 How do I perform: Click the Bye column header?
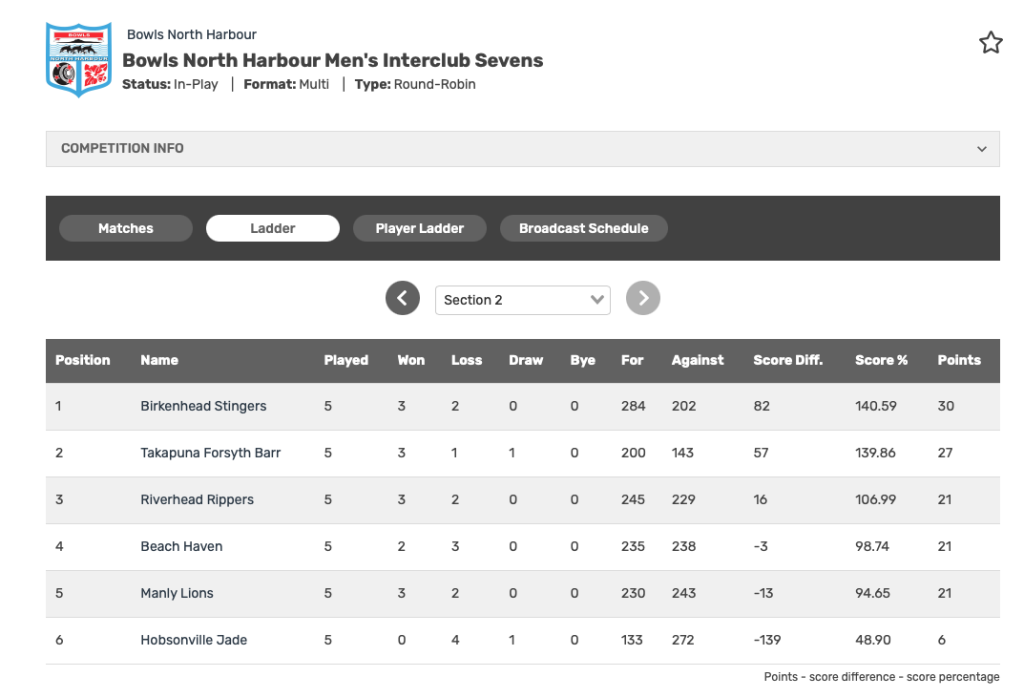[583, 360]
